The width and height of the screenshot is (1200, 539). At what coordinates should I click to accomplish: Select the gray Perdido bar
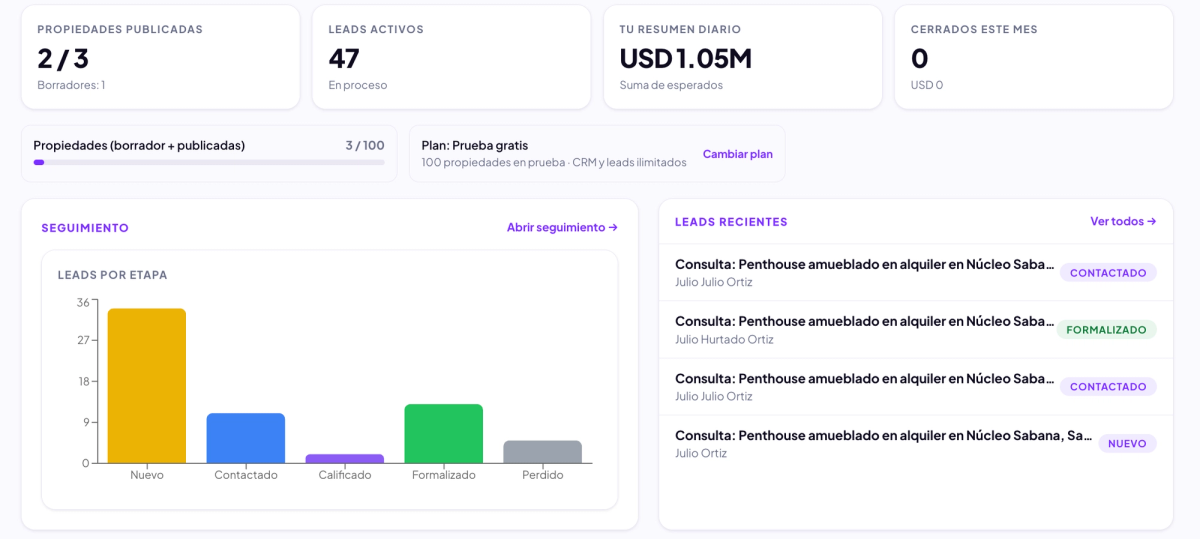543,452
